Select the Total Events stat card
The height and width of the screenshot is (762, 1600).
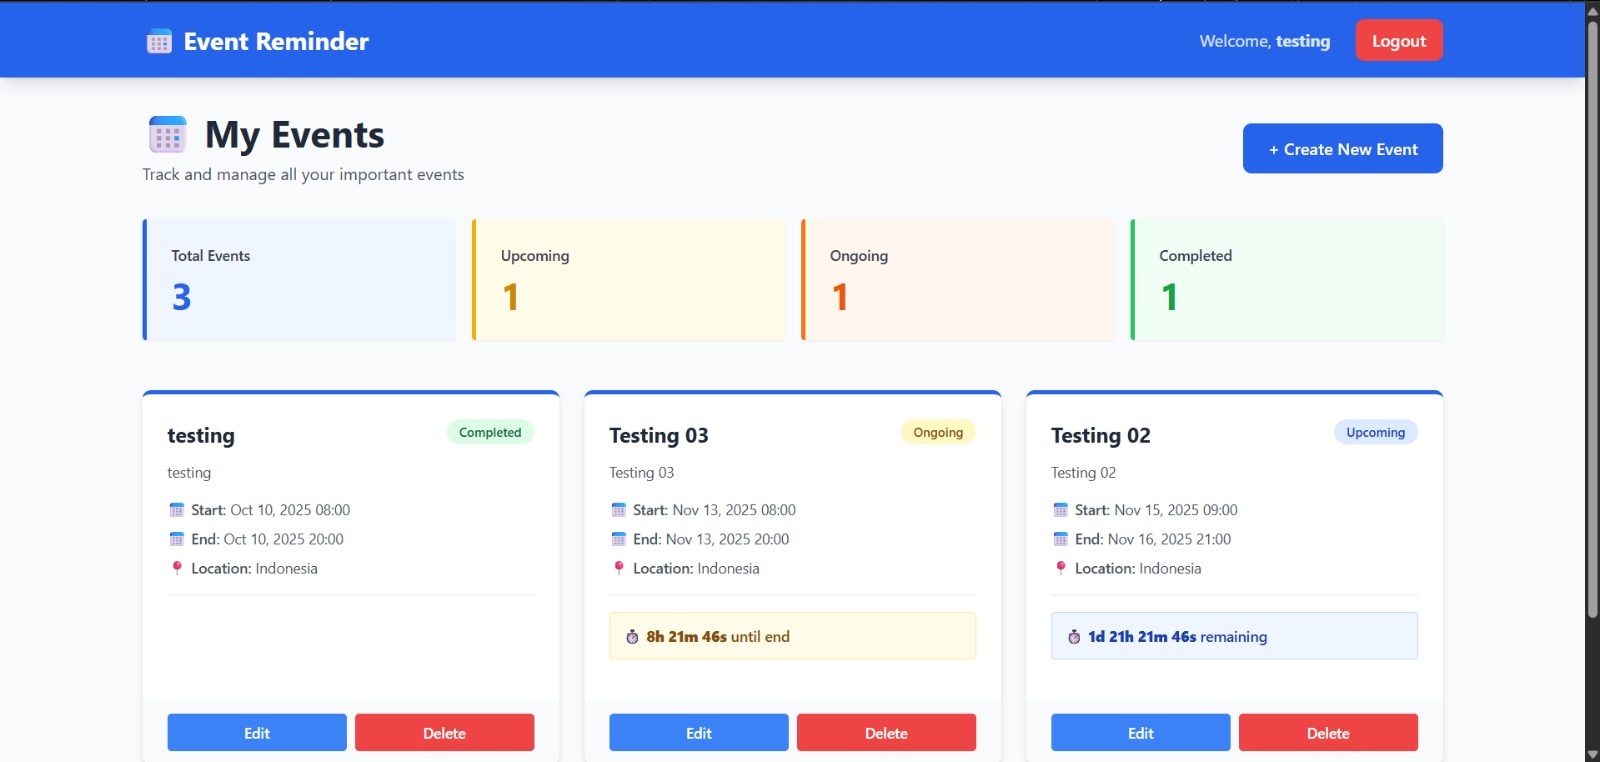299,280
